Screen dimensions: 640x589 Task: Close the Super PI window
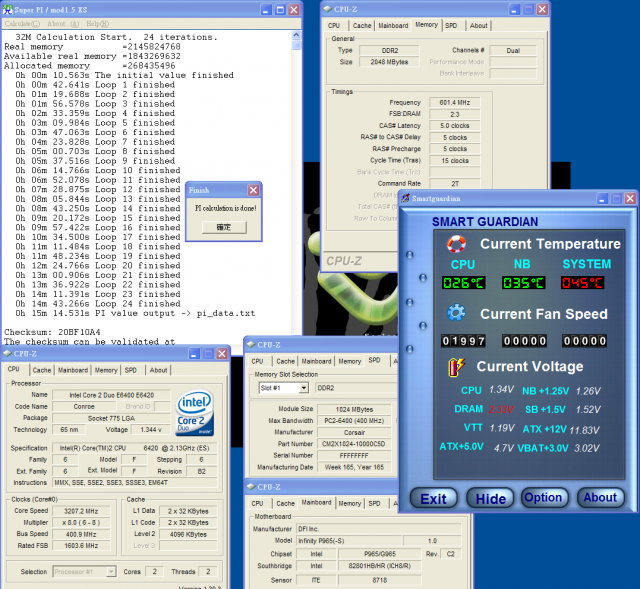point(294,10)
